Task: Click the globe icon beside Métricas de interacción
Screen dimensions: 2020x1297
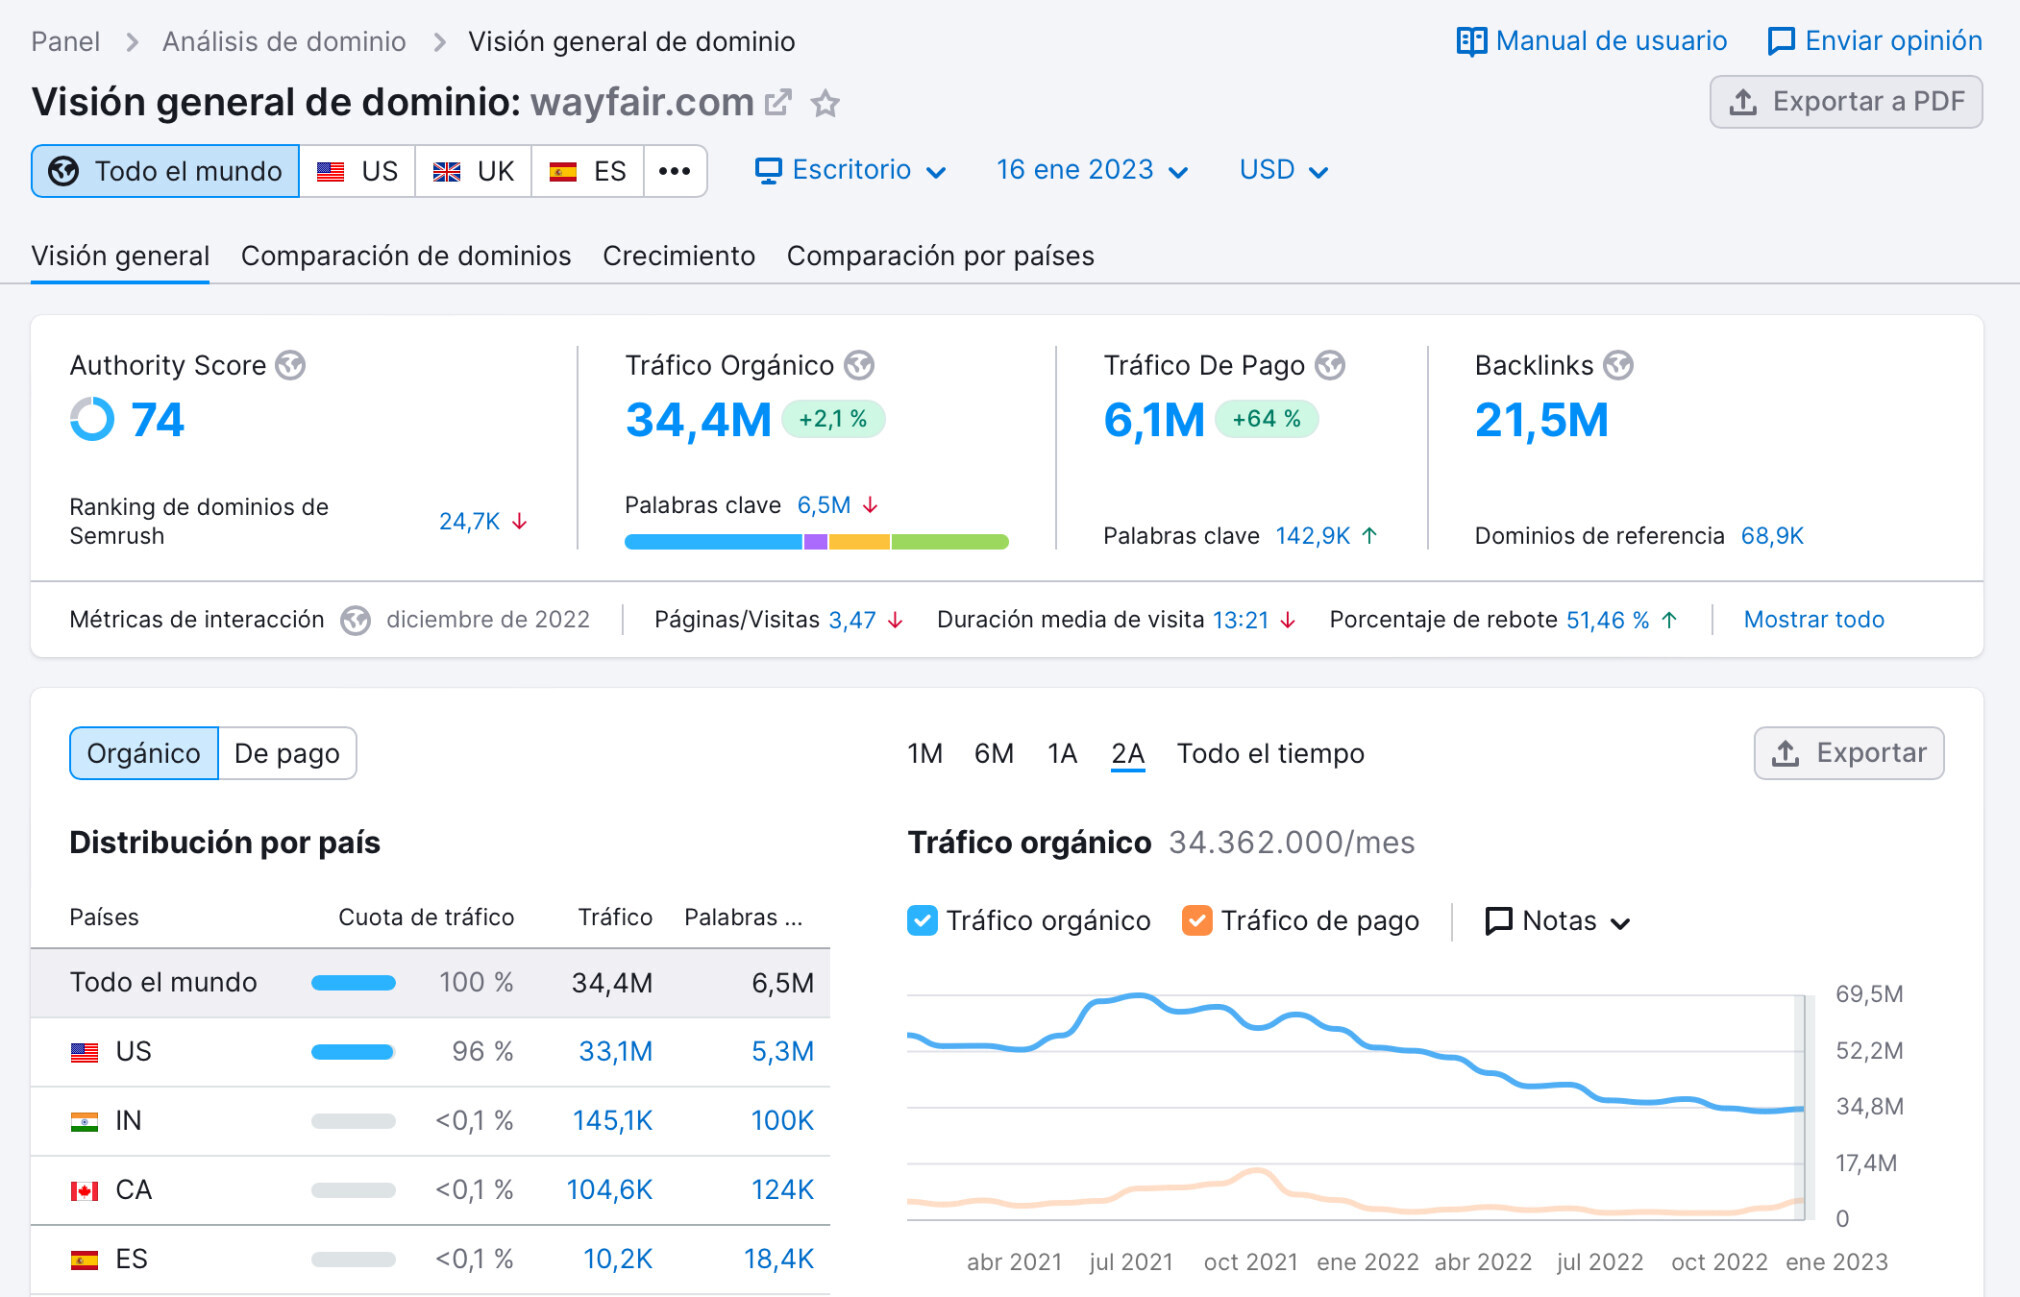Action: coord(355,620)
